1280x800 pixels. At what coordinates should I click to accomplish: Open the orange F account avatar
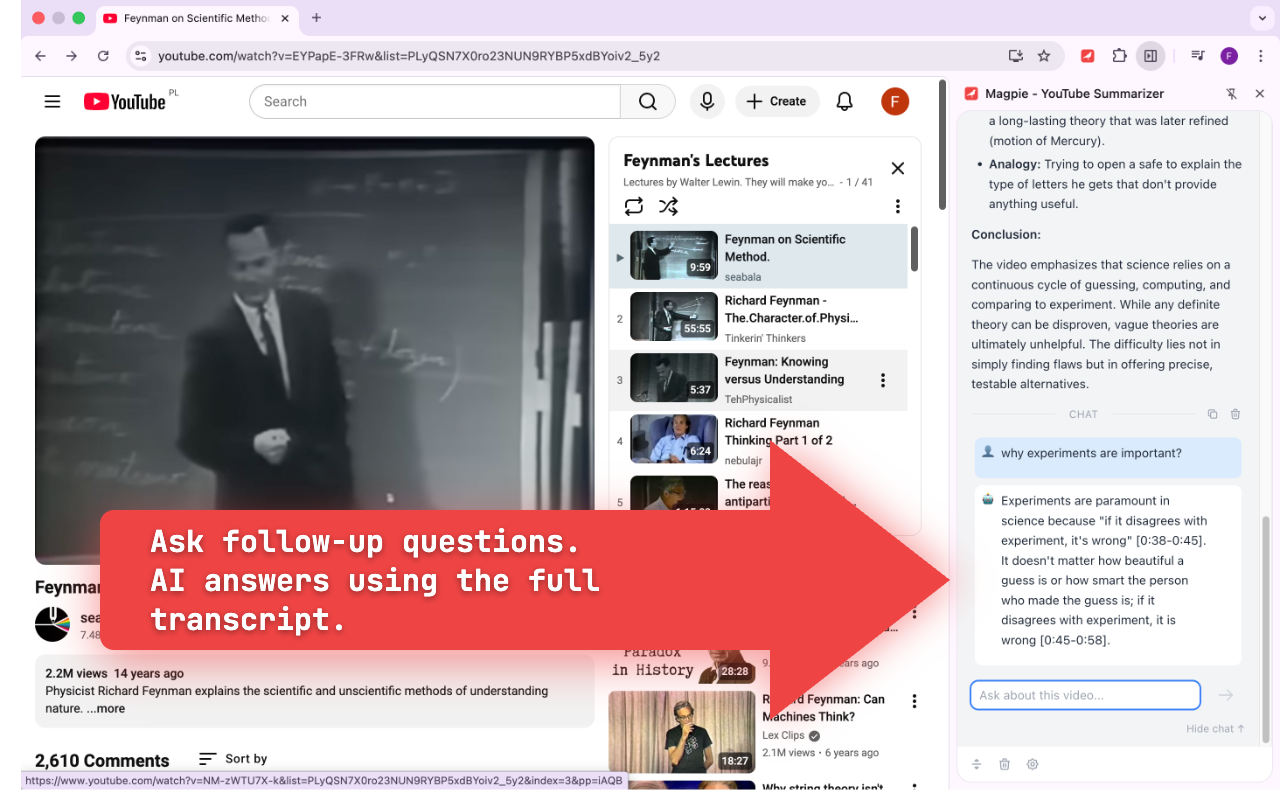pyautogui.click(x=895, y=101)
